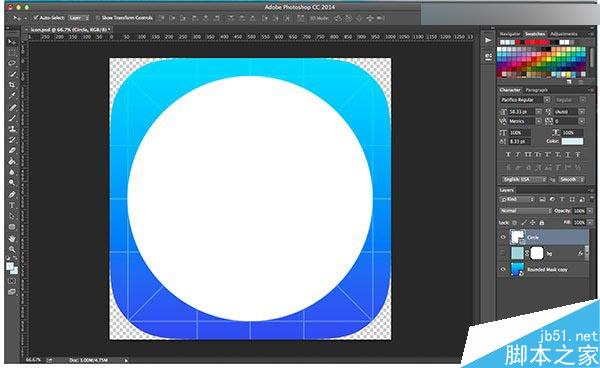Switch to the Navigator tab
The image size is (600, 368).
coord(510,34)
